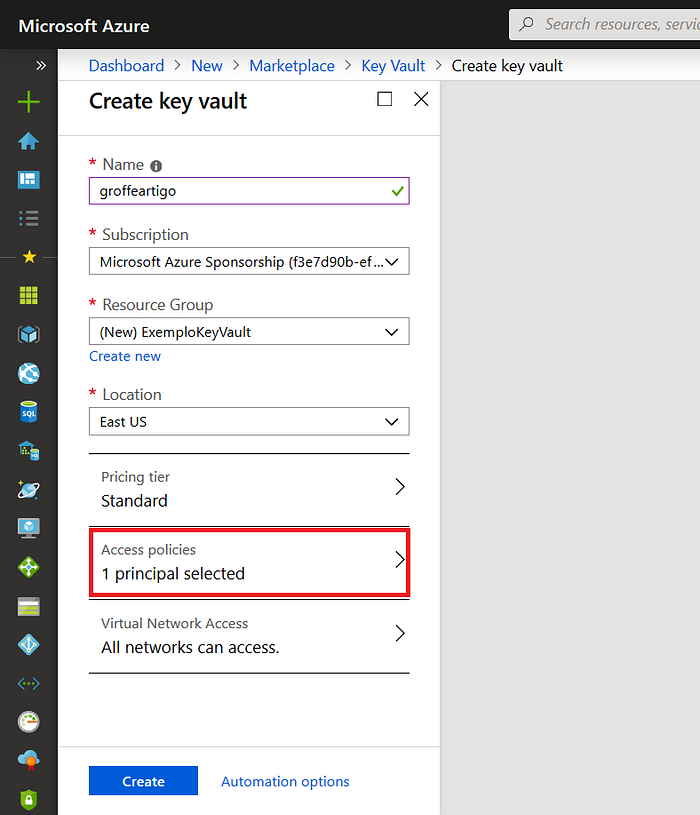Click the Name input containing groffeartigo
This screenshot has height=815, width=700.
click(249, 191)
